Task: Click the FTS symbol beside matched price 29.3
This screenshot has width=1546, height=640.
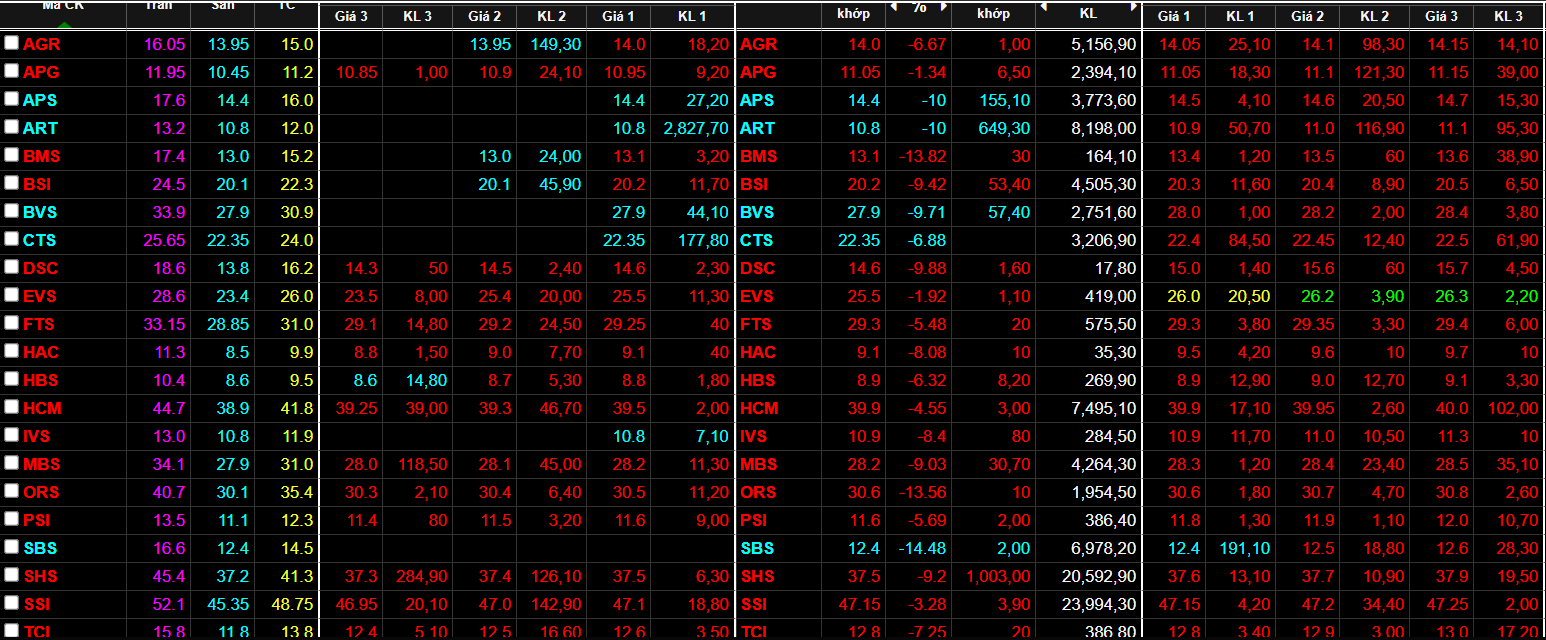Action: (x=756, y=324)
